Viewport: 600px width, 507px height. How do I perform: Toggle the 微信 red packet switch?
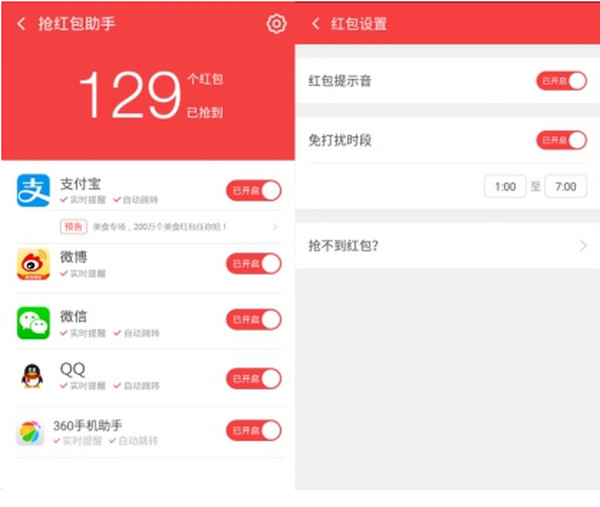tap(254, 320)
